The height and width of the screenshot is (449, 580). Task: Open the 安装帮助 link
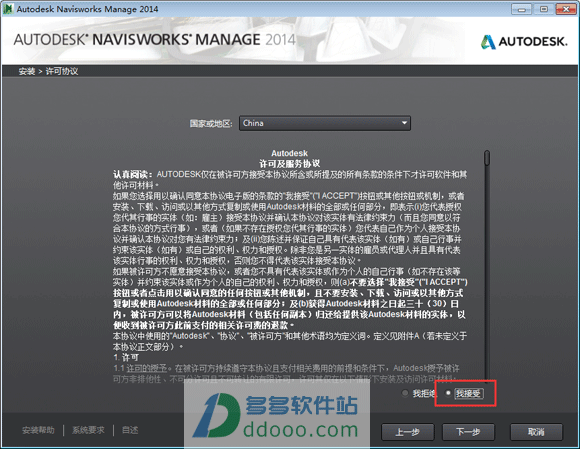pyautogui.click(x=38, y=430)
